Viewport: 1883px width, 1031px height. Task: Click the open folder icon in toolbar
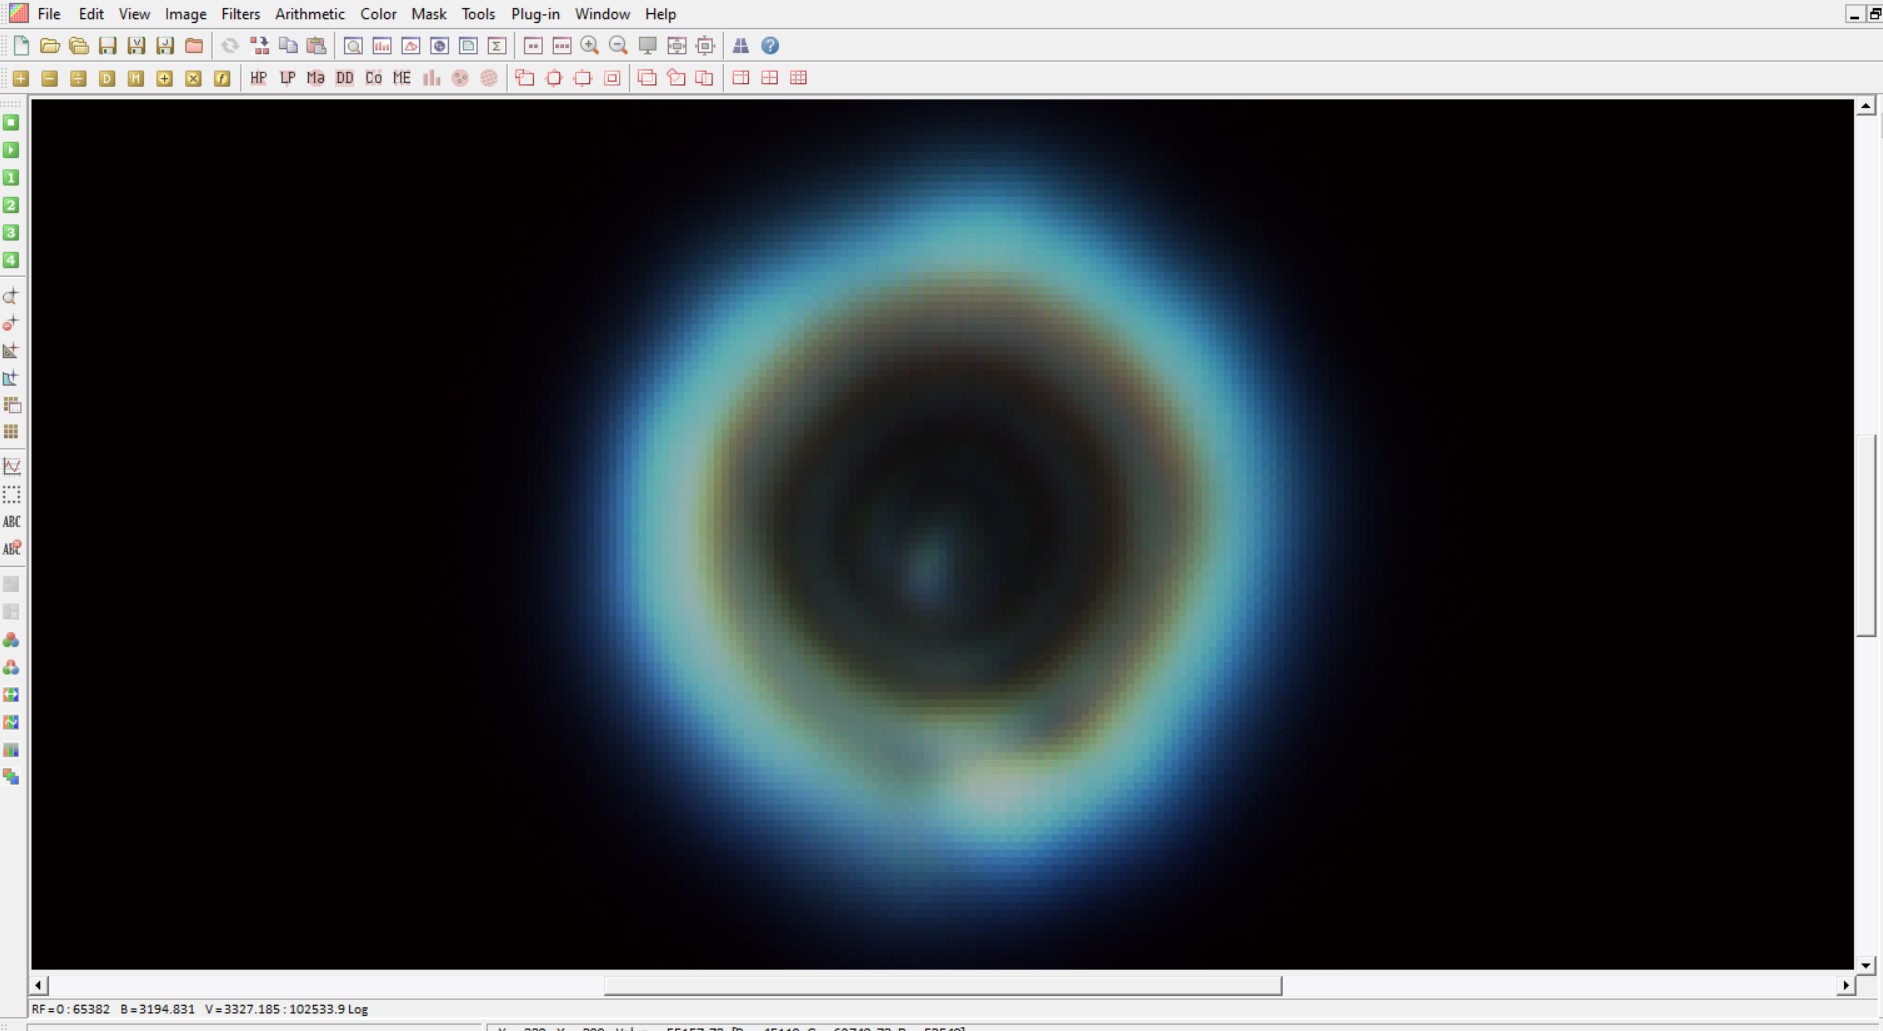click(50, 46)
